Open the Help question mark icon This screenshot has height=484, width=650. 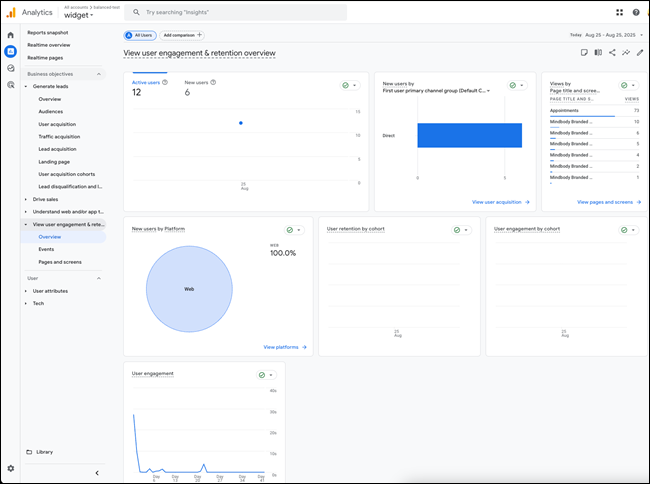(636, 12)
